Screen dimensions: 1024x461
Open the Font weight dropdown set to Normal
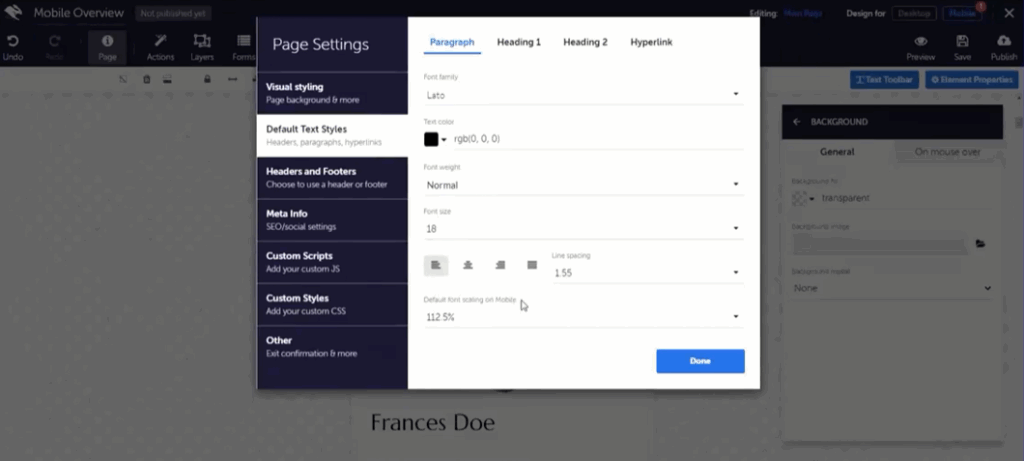pos(583,185)
